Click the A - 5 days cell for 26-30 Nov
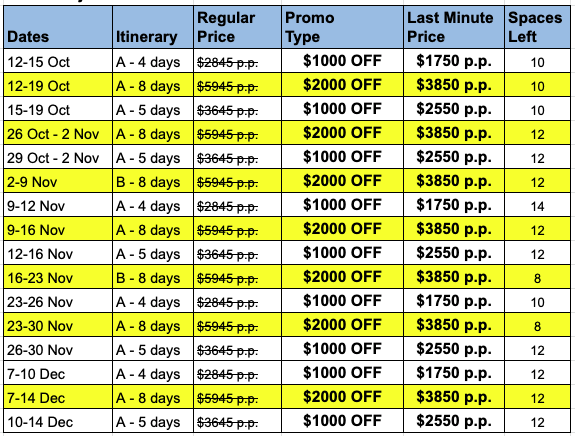Image resolution: width=575 pixels, height=436 pixels. (x=153, y=349)
